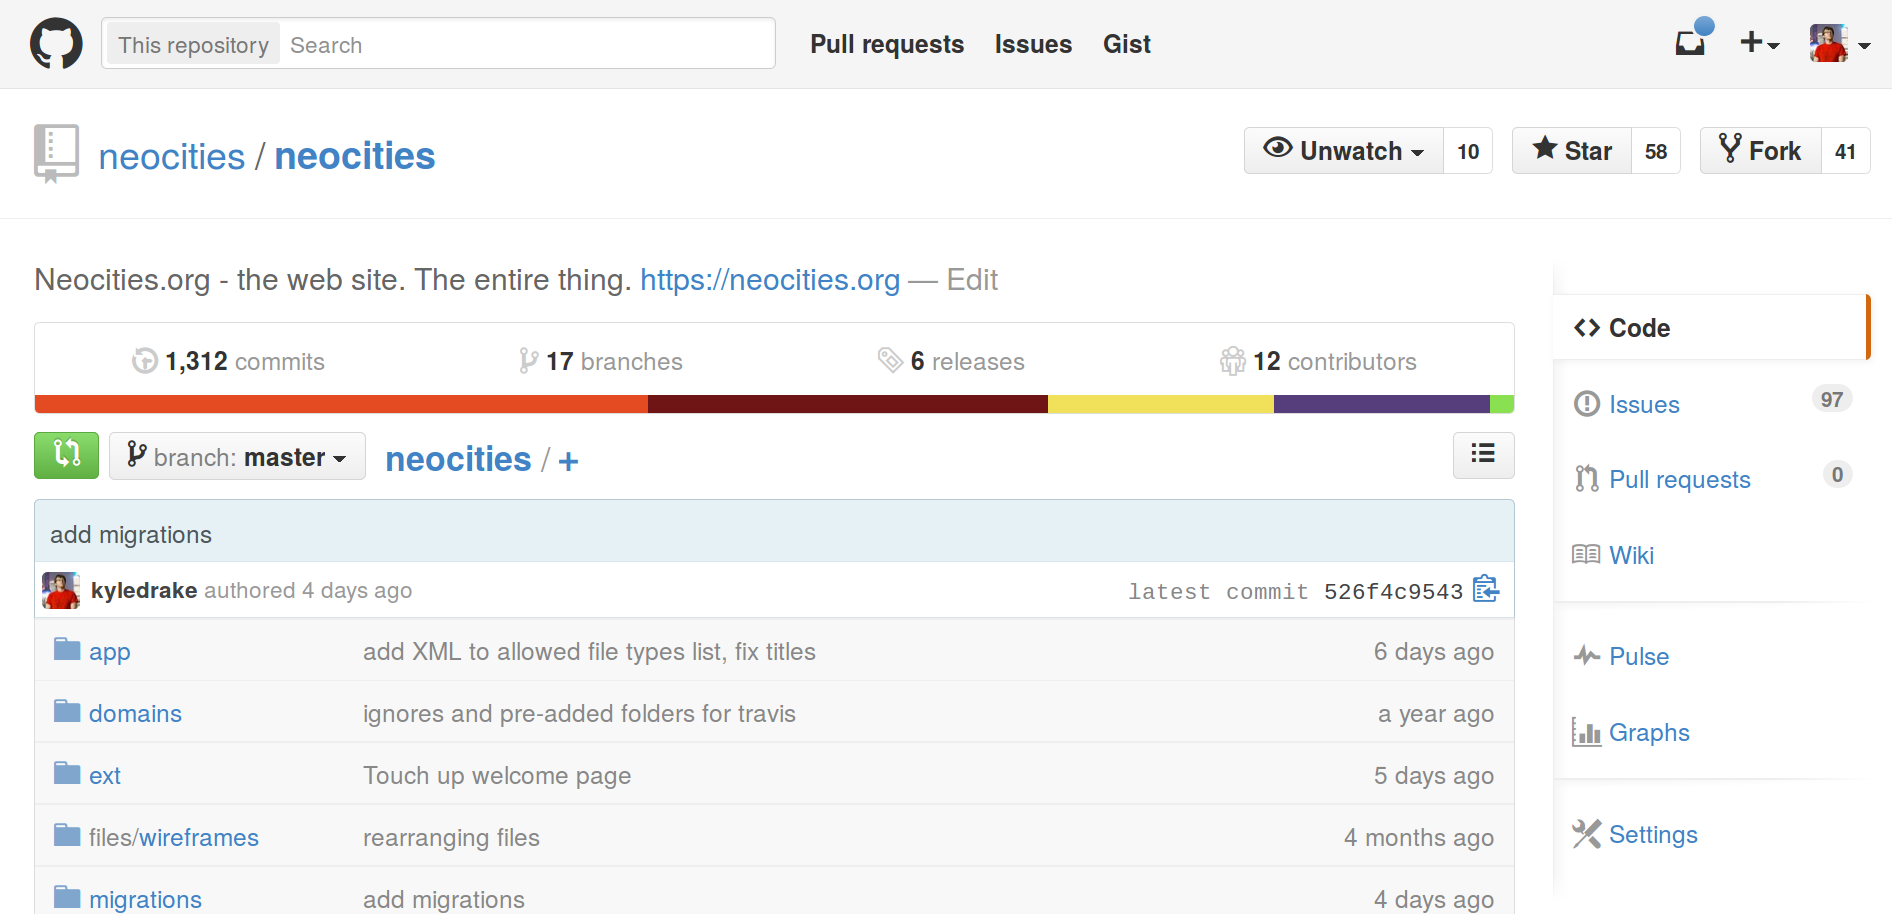This screenshot has height=914, width=1892.
Task: Open Issues tab in sidebar
Action: coord(1644,405)
